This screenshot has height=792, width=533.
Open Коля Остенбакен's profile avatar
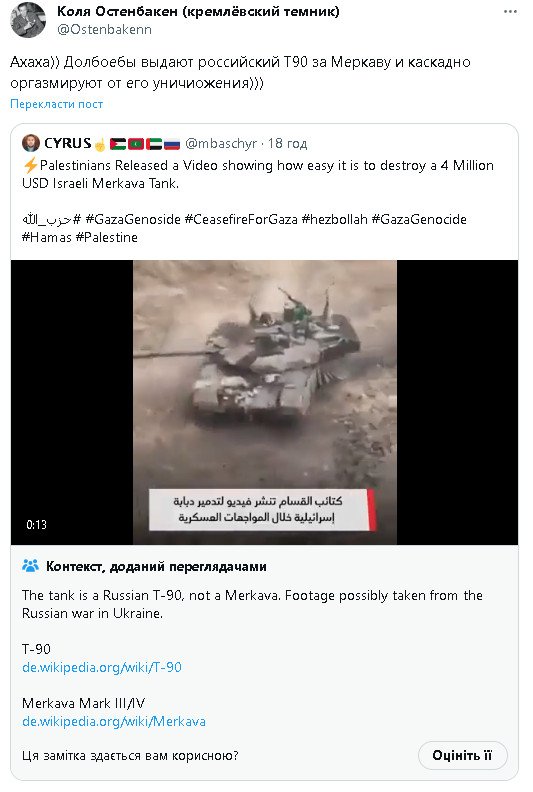28,20
